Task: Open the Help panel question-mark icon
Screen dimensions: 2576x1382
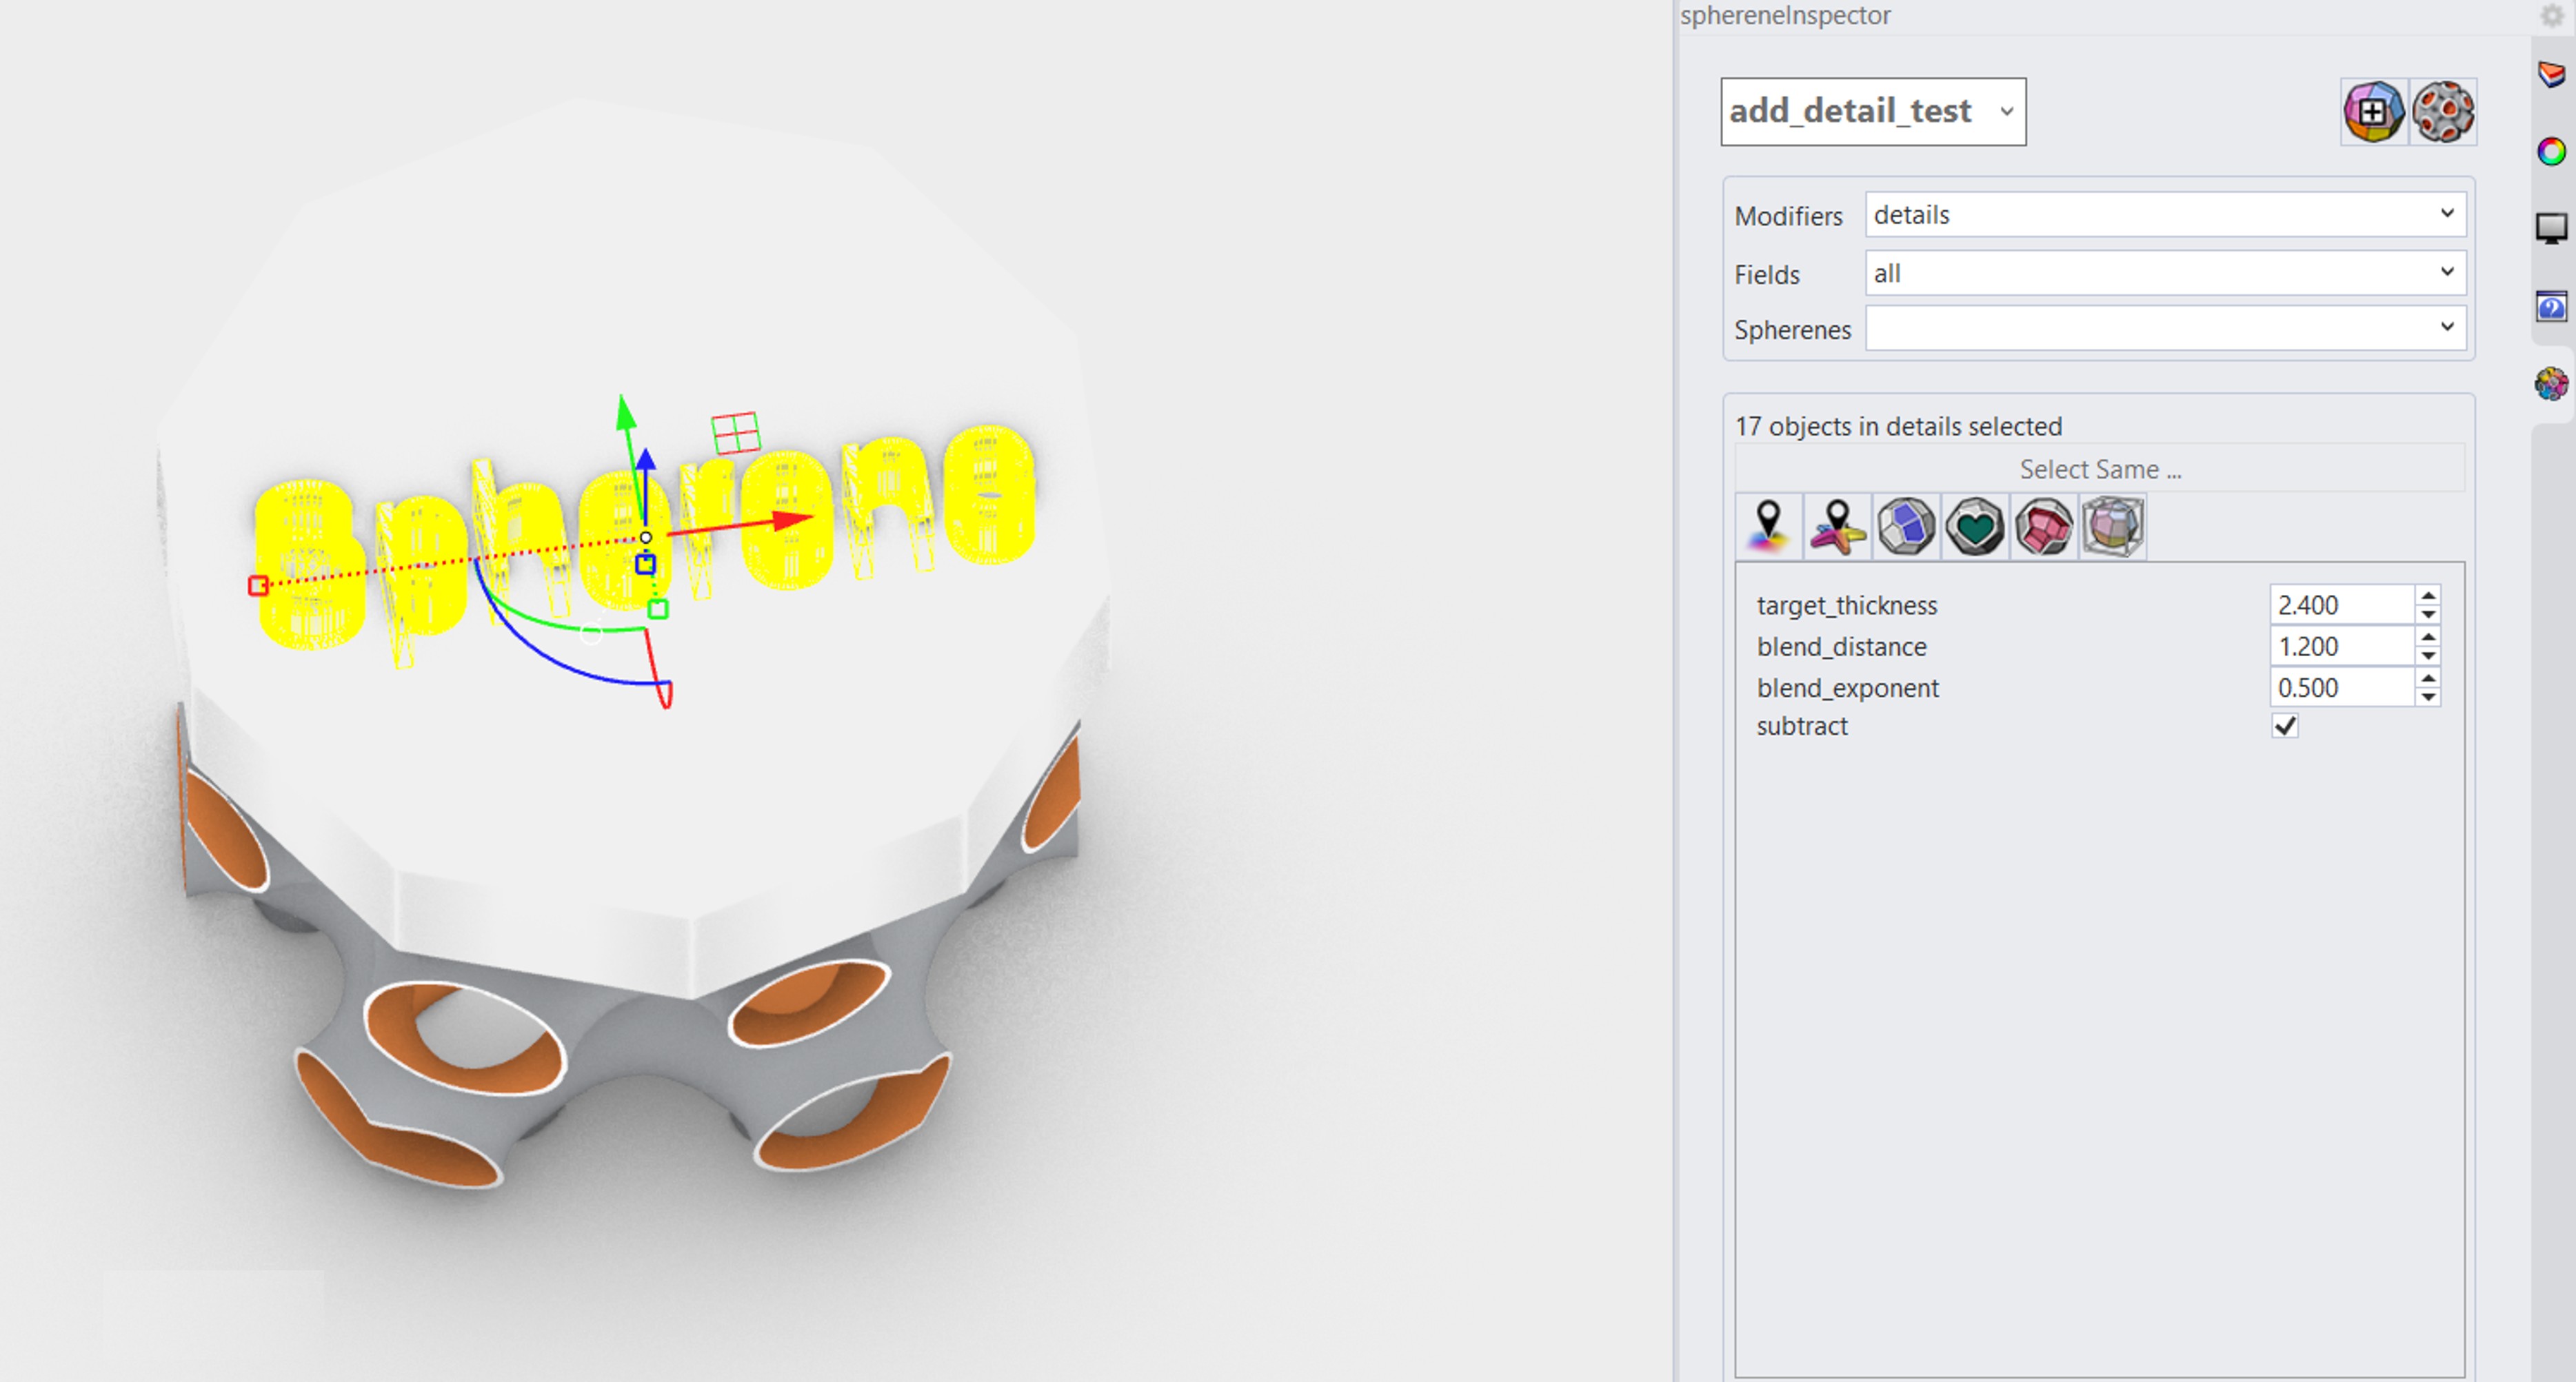Action: tap(2551, 307)
